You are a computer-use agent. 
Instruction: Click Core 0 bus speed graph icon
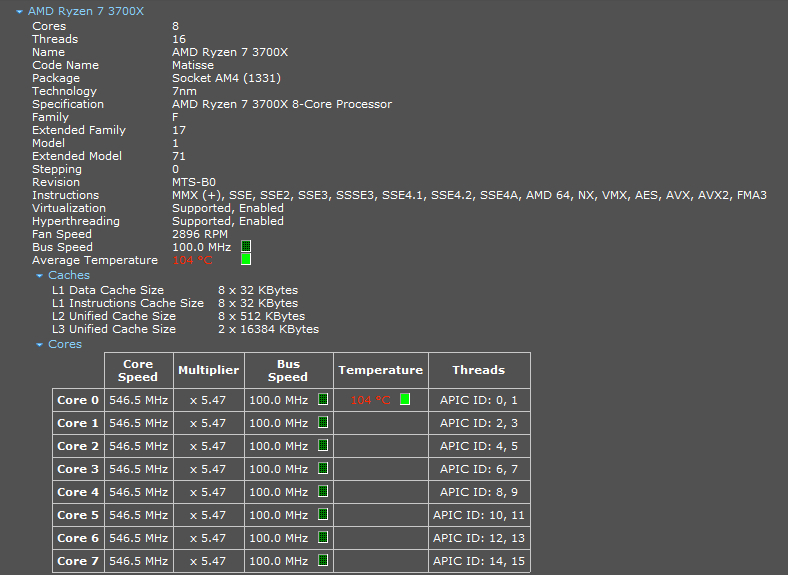pyautogui.click(x=323, y=400)
